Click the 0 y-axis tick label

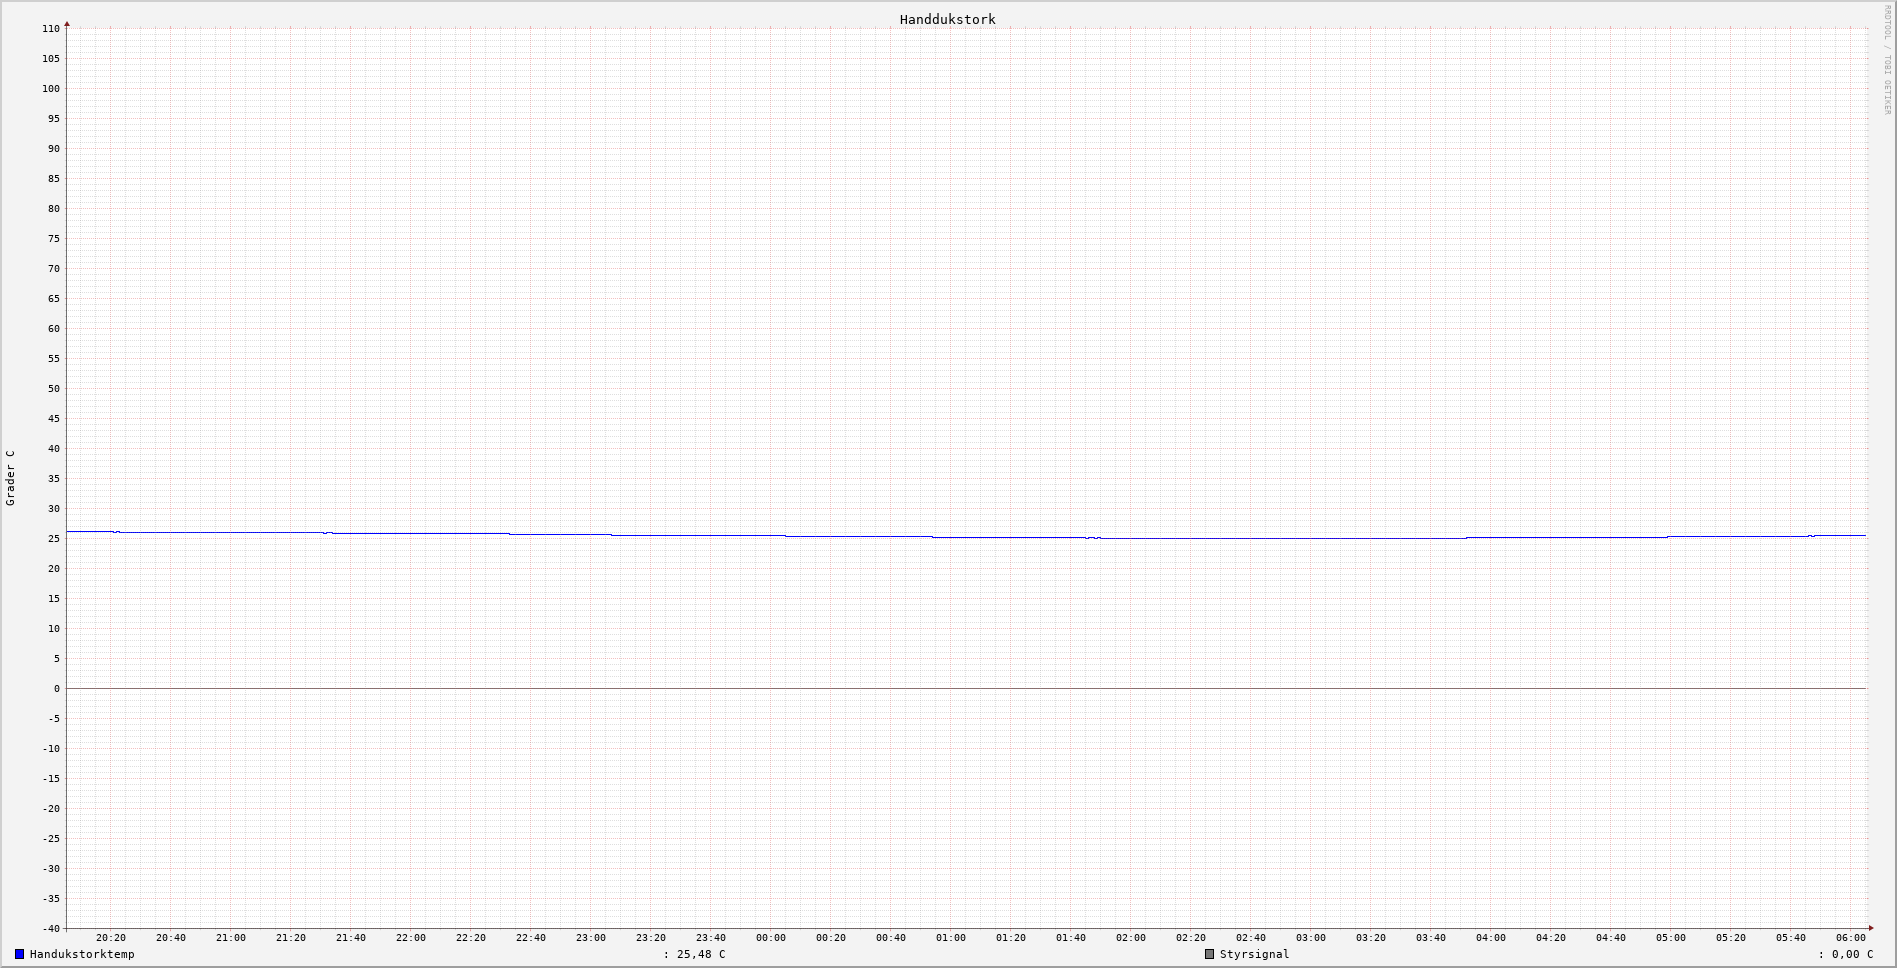pyautogui.click(x=56, y=689)
